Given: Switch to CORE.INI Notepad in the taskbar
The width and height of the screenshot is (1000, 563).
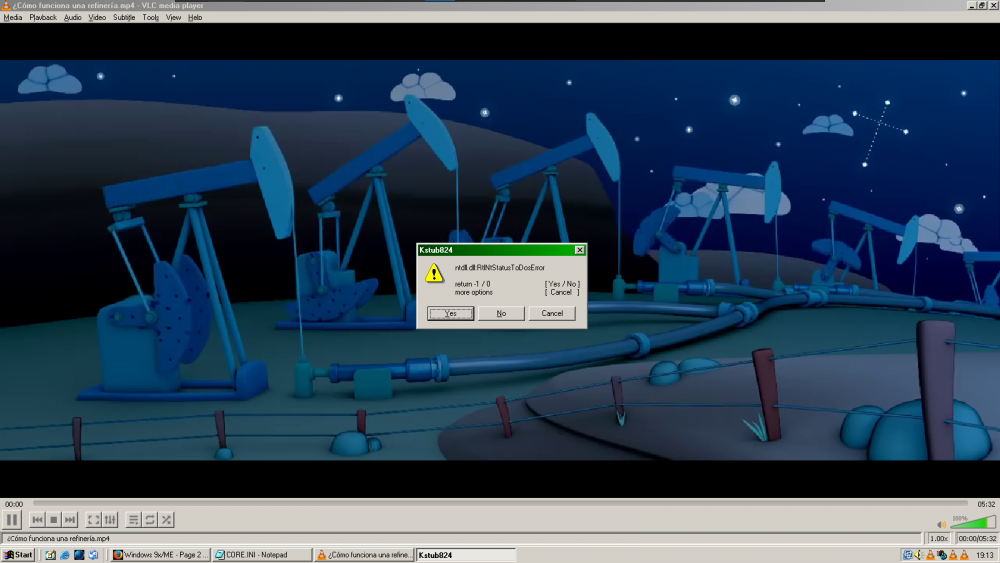Looking at the screenshot, I should click(261, 555).
